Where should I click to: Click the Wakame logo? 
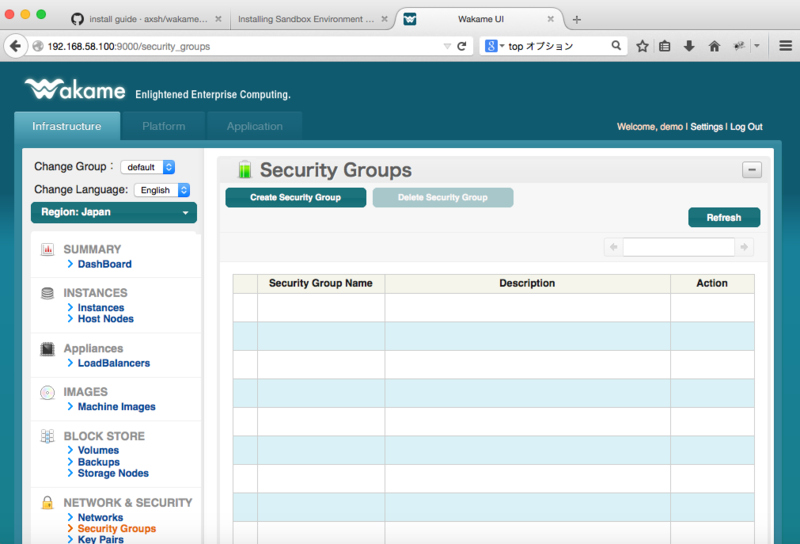pyautogui.click(x=76, y=89)
